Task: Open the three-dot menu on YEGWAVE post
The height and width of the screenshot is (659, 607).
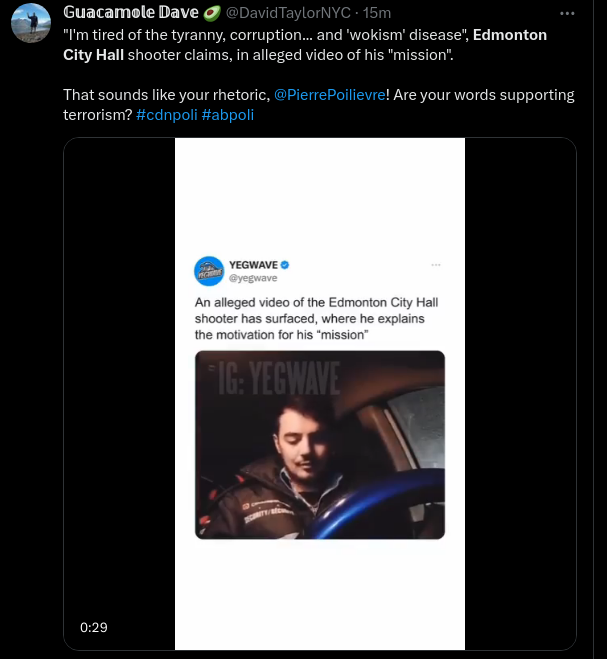Action: [x=435, y=264]
